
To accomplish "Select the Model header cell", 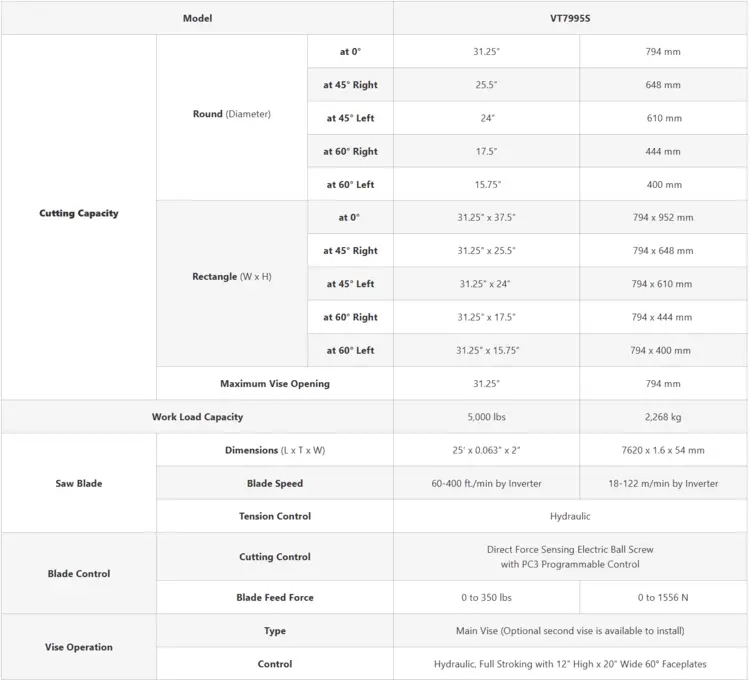I will (x=198, y=18).
